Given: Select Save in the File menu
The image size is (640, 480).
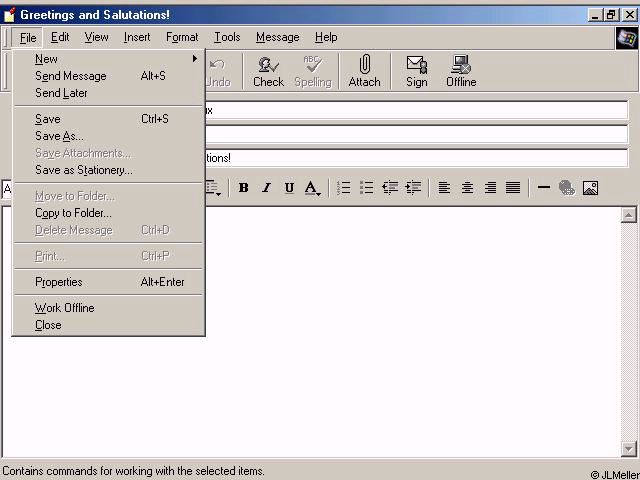Looking at the screenshot, I should click(109, 119).
